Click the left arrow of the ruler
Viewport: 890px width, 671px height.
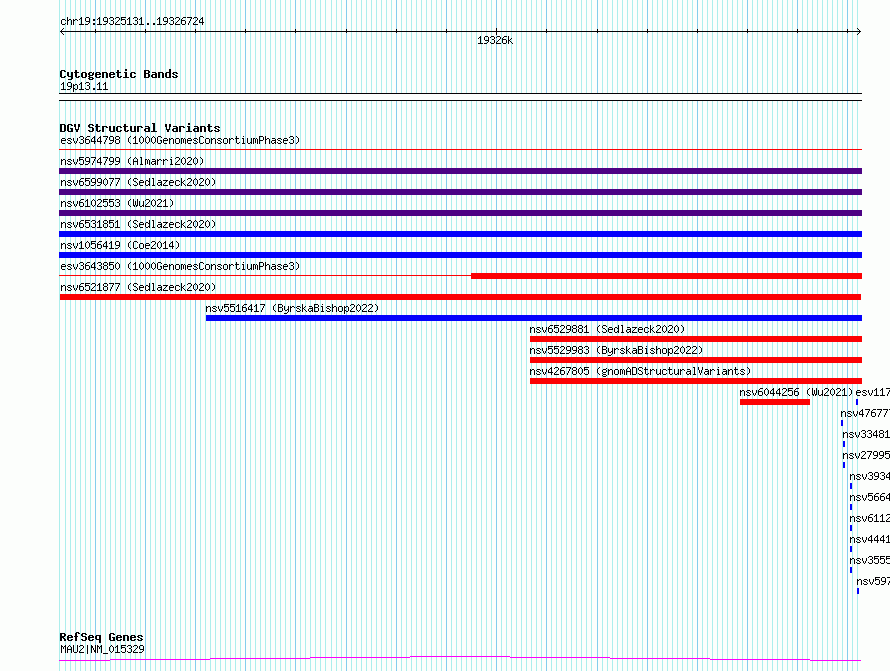click(62, 32)
